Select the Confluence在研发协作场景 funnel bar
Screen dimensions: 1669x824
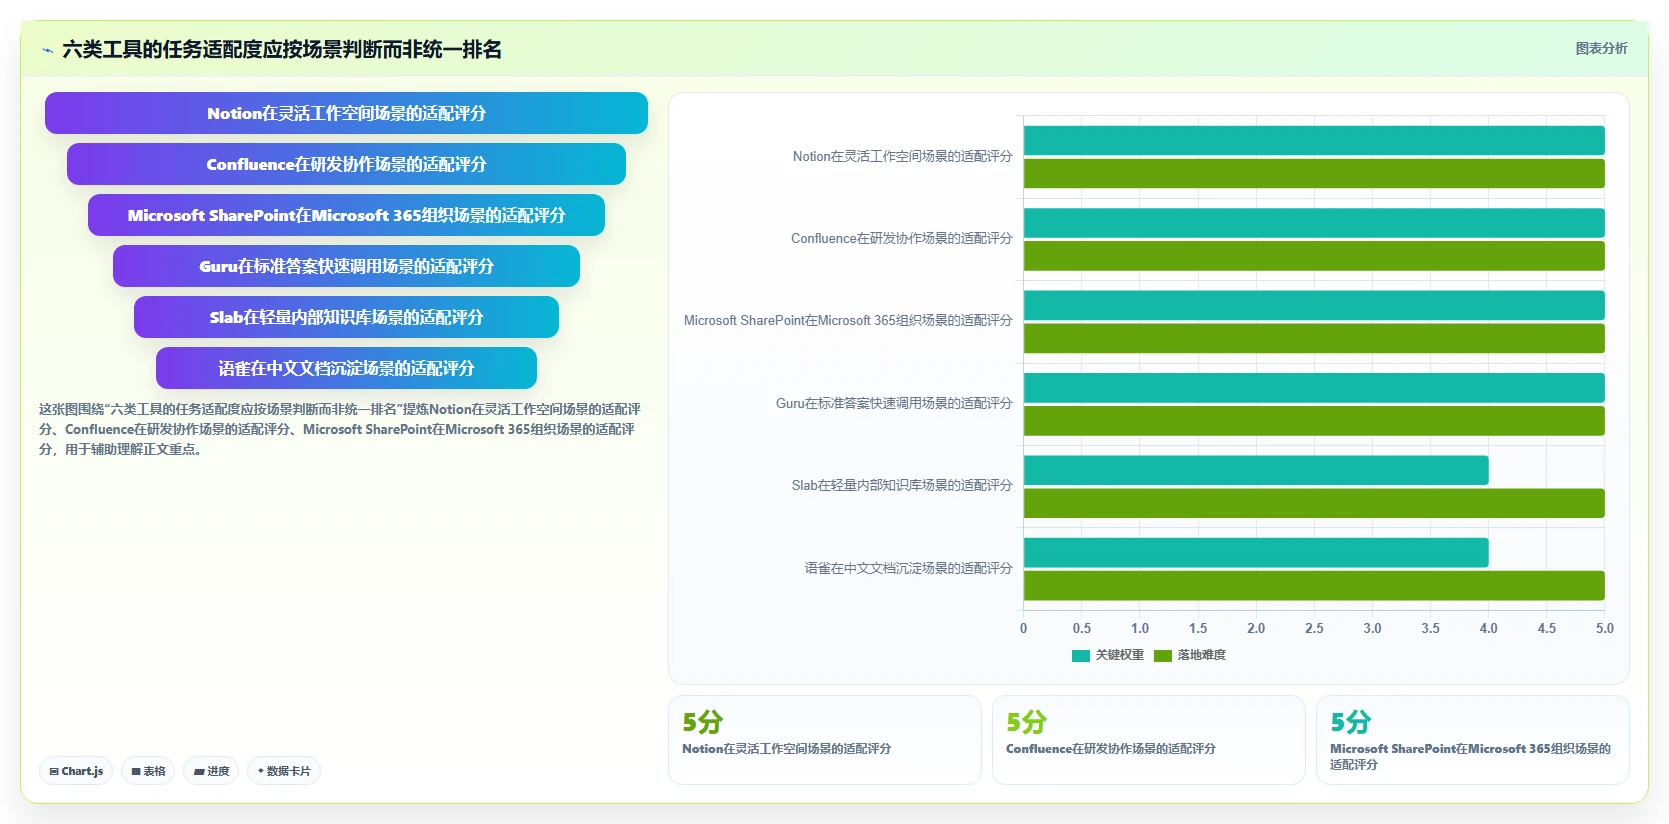tap(346, 164)
